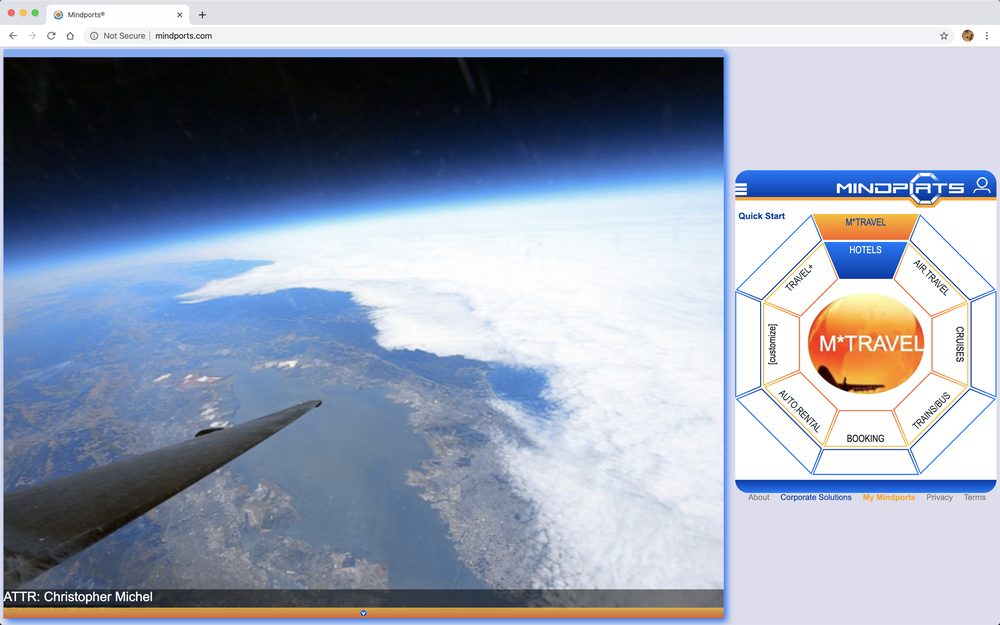This screenshot has height=625, width=1000.
Task: Open the Terms footer link
Action: [x=974, y=497]
